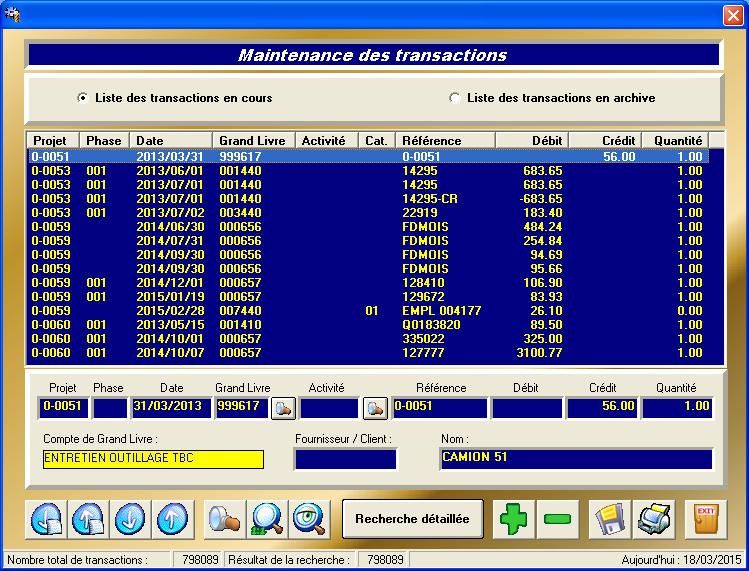Click the Débit column header
This screenshot has width=749, height=571.
[x=545, y=141]
